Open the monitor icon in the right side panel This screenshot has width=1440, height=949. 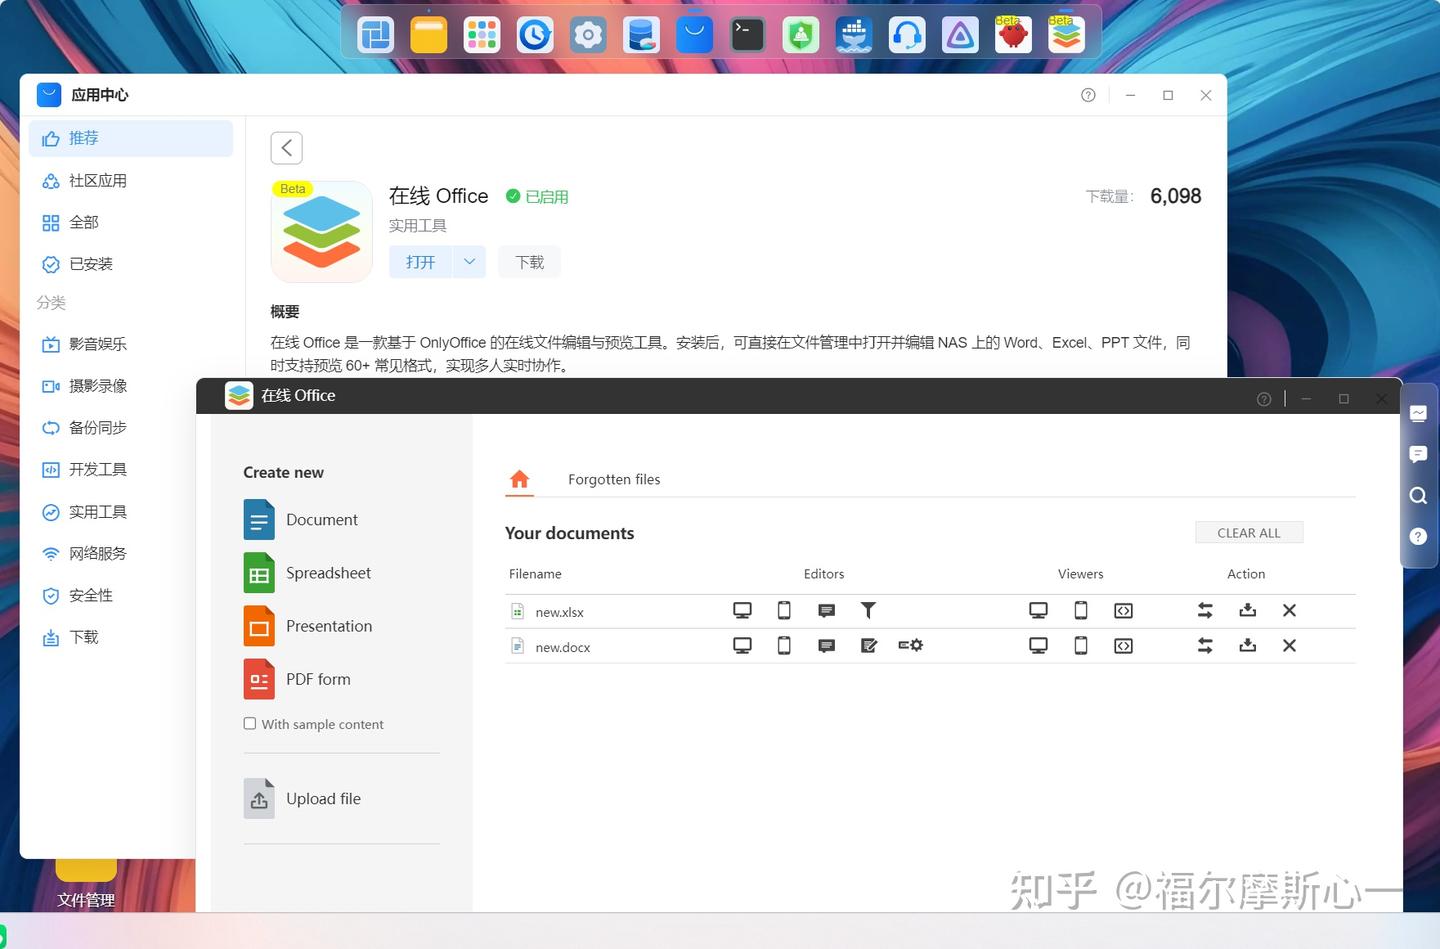point(1418,413)
